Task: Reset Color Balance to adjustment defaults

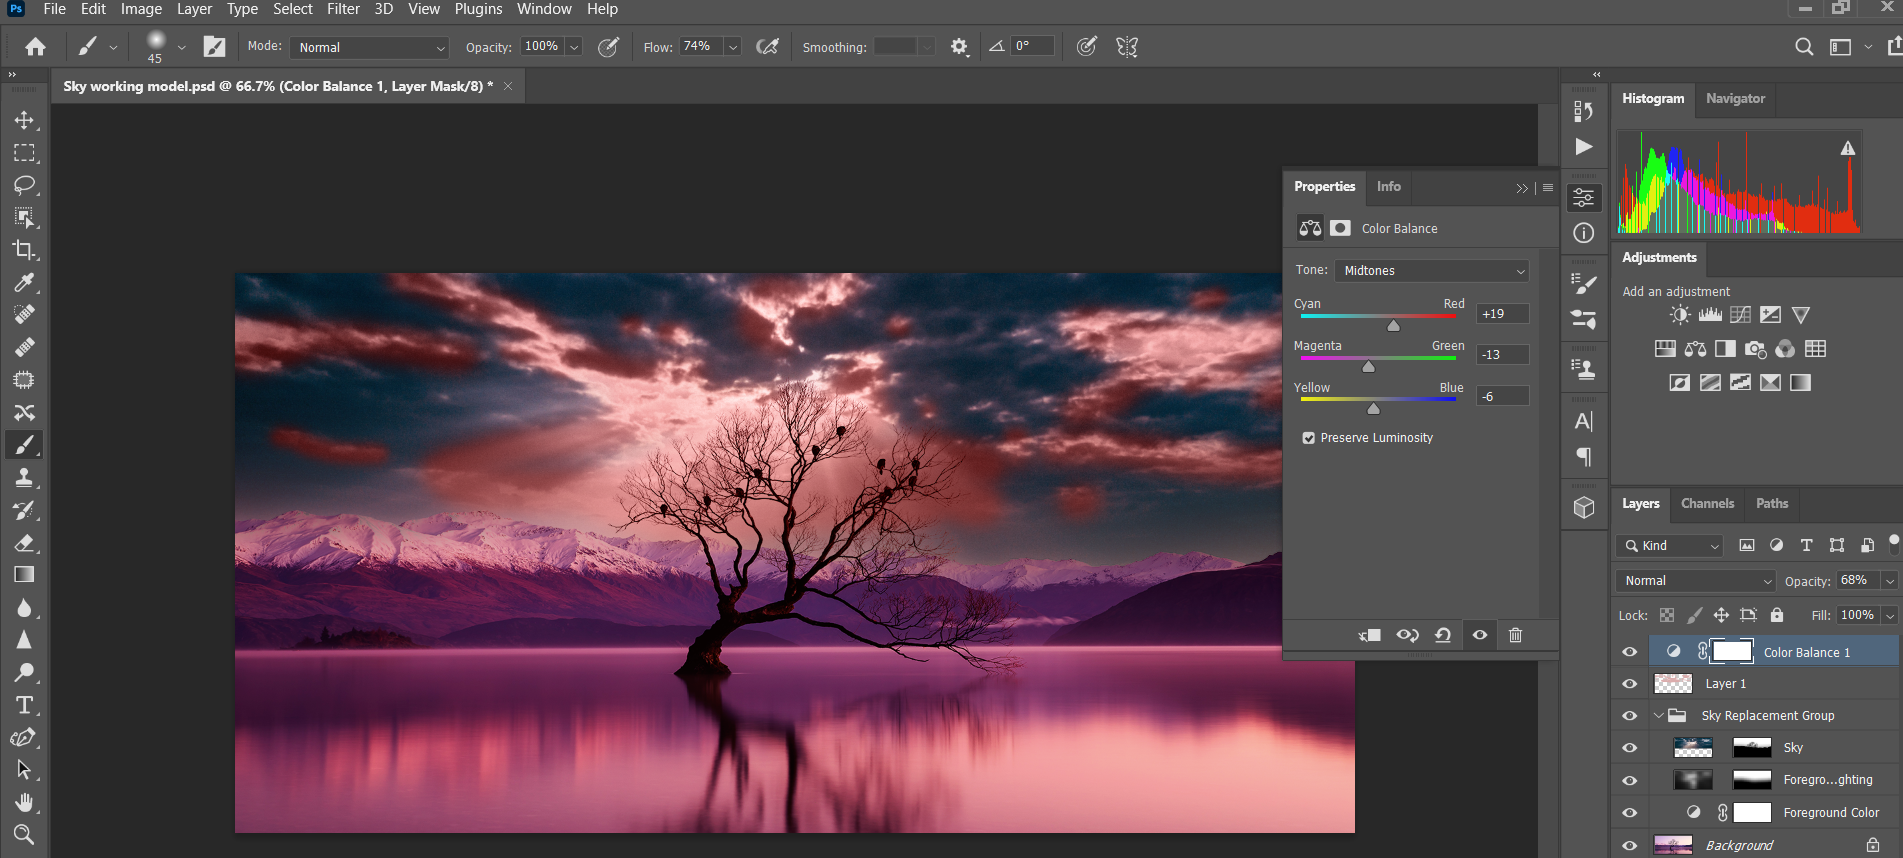Action: [x=1443, y=635]
